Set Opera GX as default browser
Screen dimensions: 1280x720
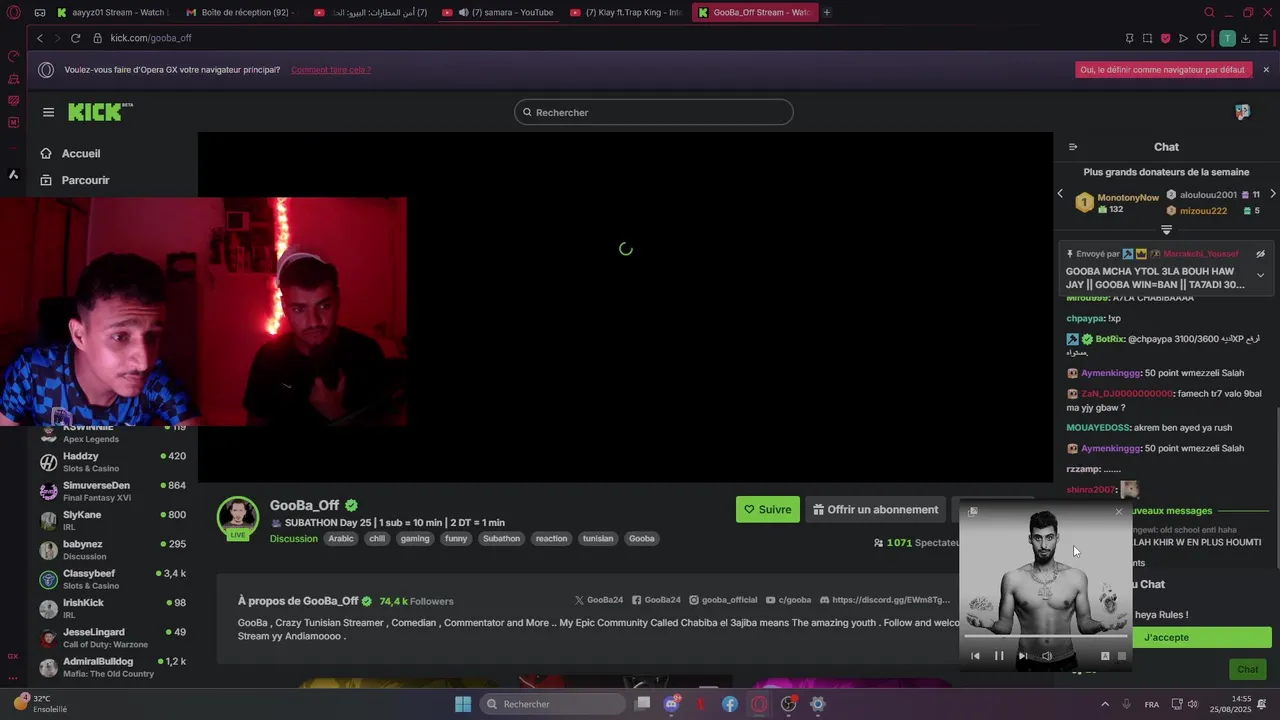click(x=1164, y=70)
